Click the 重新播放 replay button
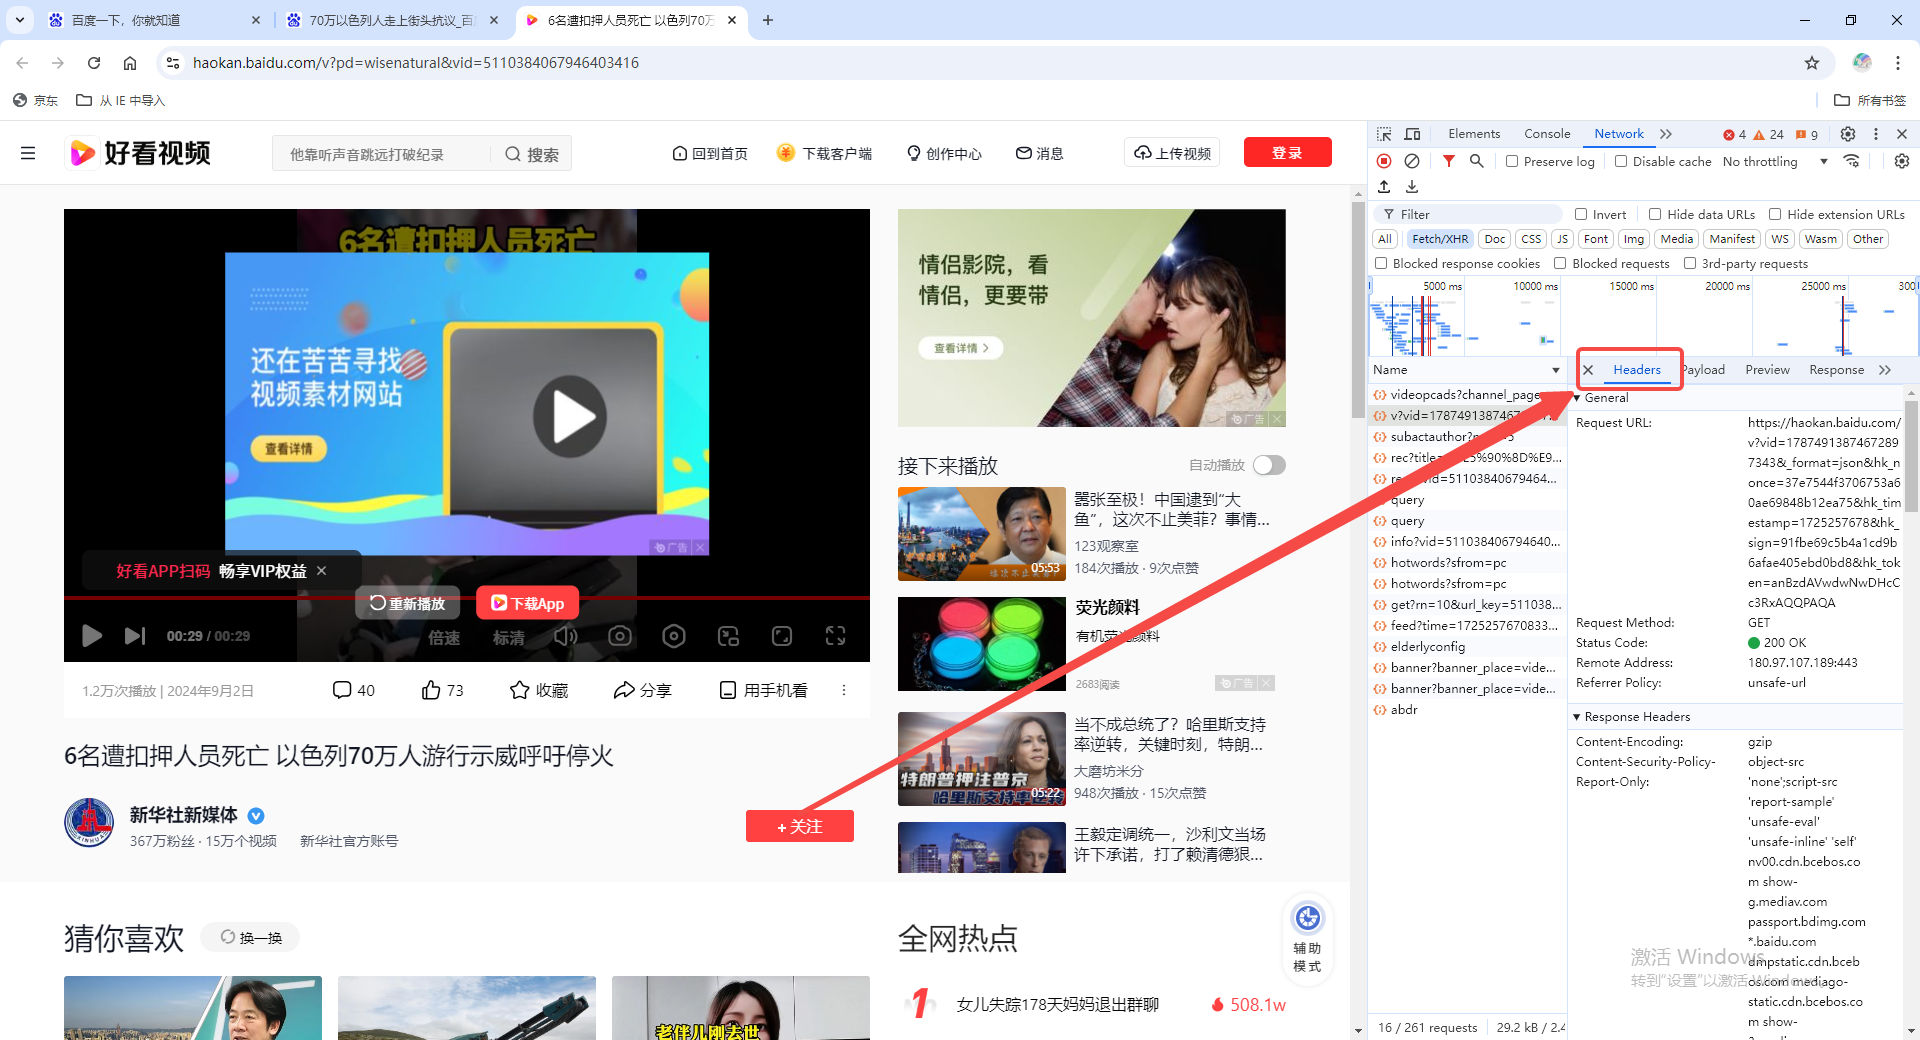 point(407,603)
